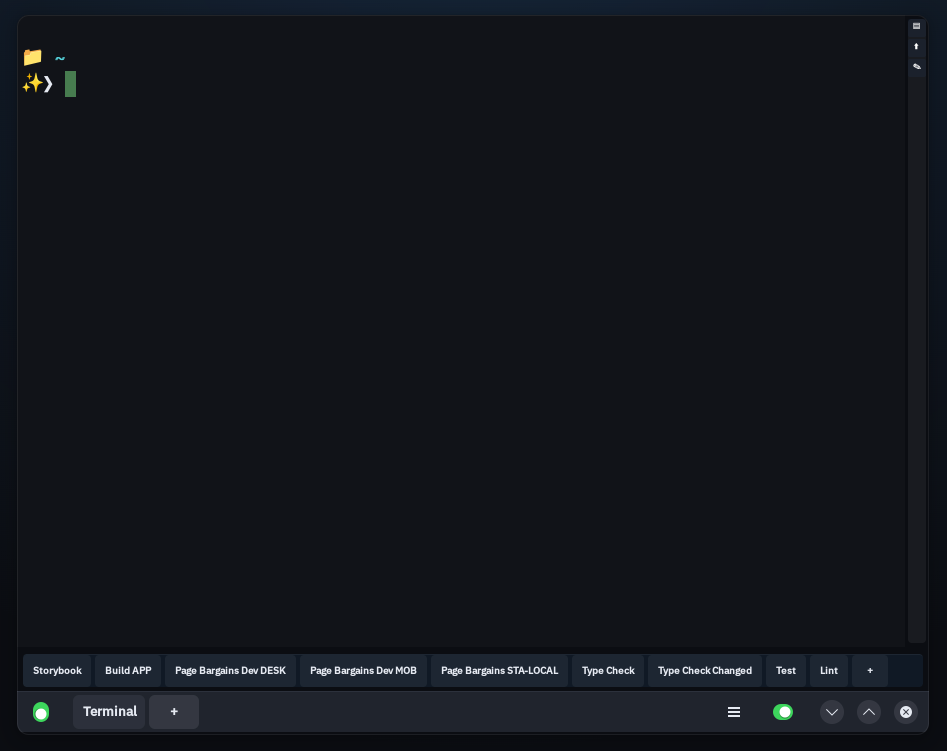Close the terminal panel with X icon

point(905,712)
